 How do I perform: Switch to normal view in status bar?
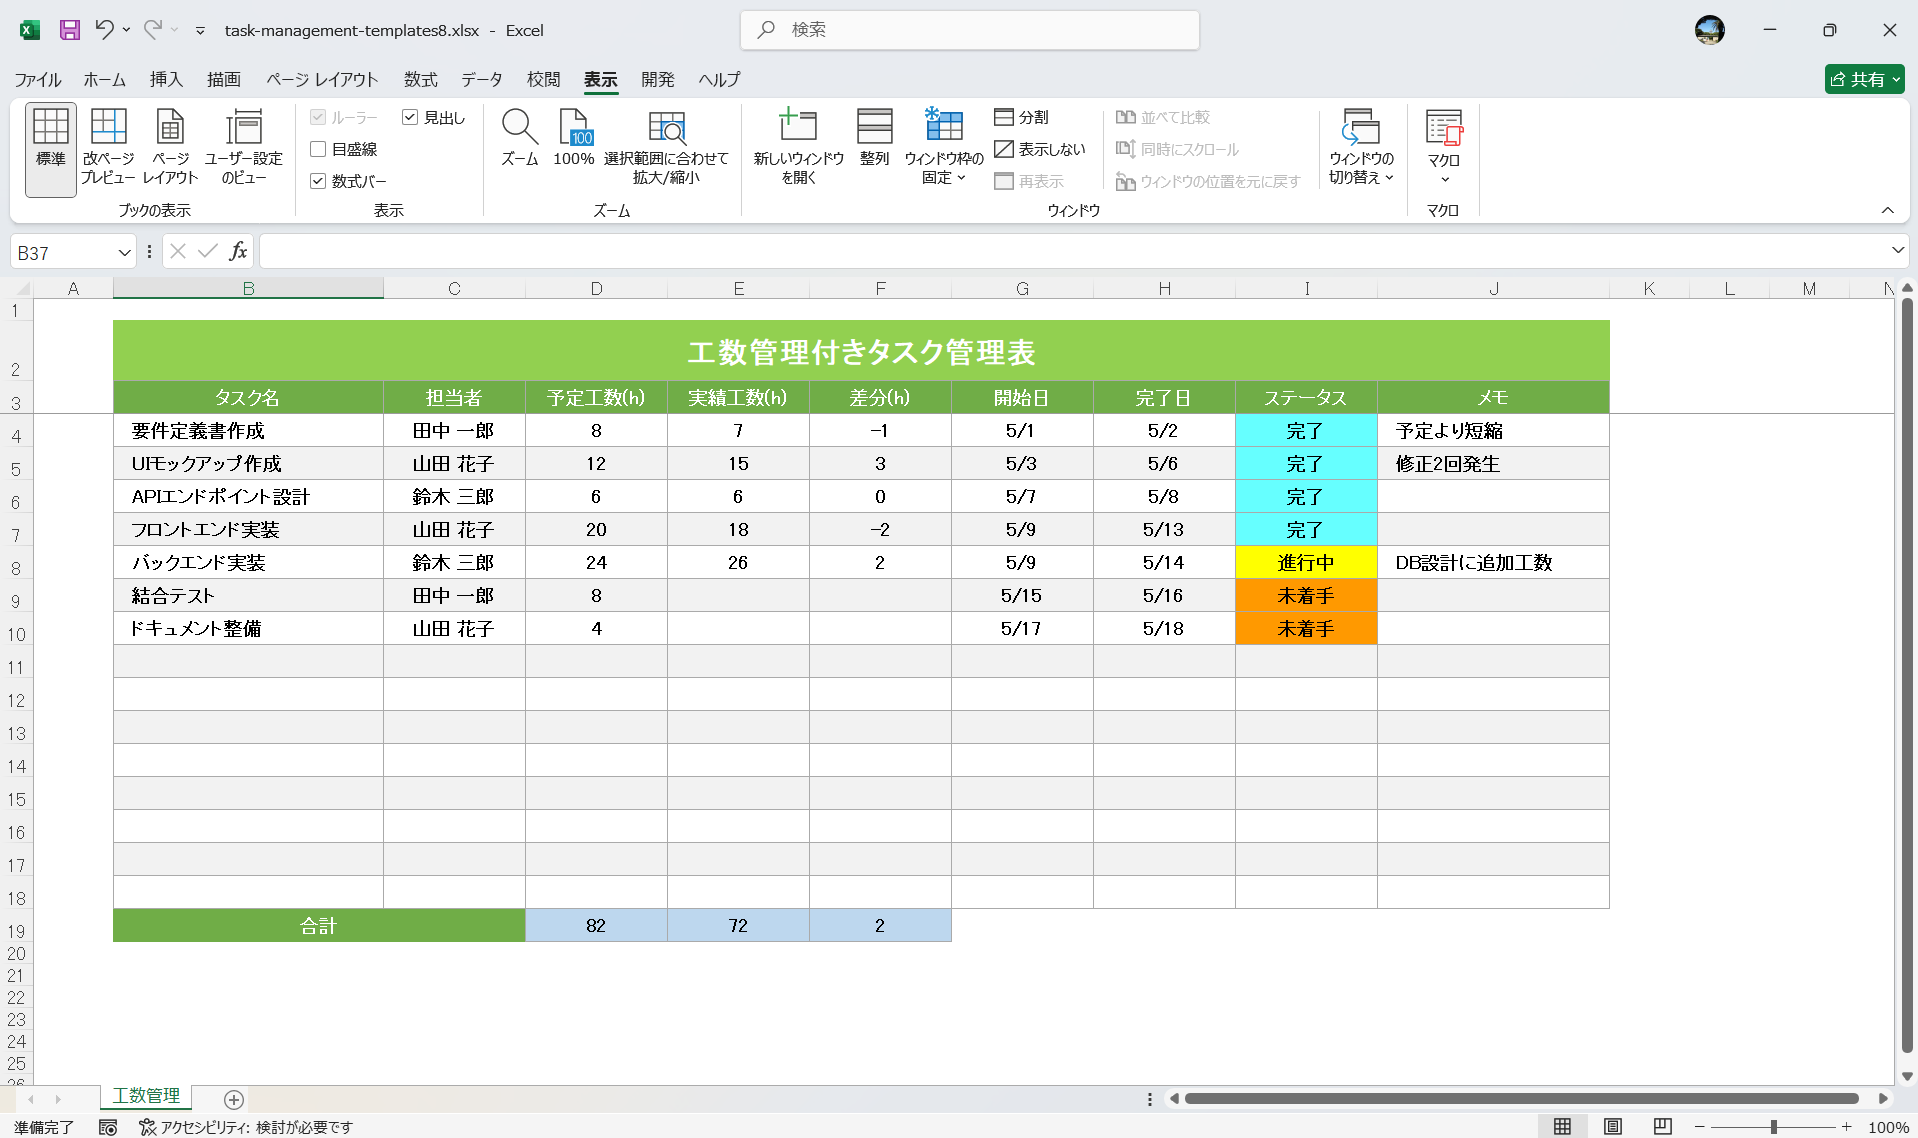pos(1562,1127)
